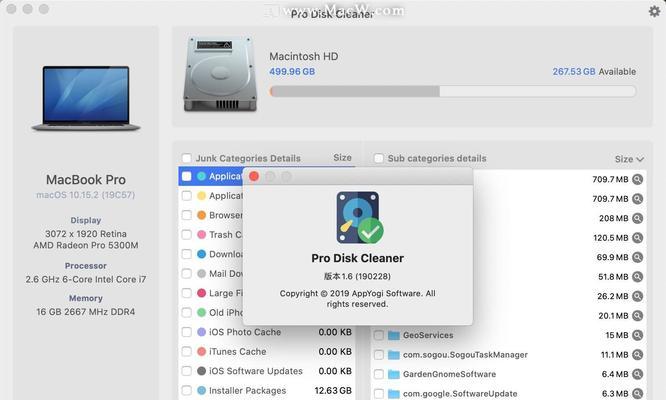This screenshot has height=400, width=666.
Task: Click the macOS 10.15.2 (19C57) version text
Action: [x=85, y=195]
